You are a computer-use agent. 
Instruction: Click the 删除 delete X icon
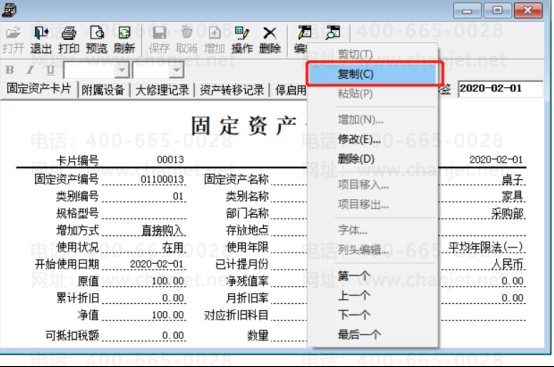(270, 40)
